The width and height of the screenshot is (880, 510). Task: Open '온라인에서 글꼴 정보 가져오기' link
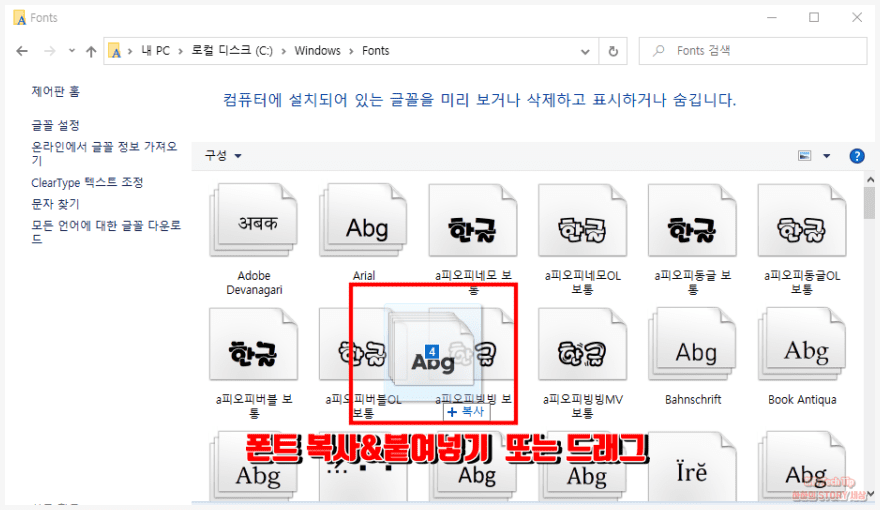[104, 153]
